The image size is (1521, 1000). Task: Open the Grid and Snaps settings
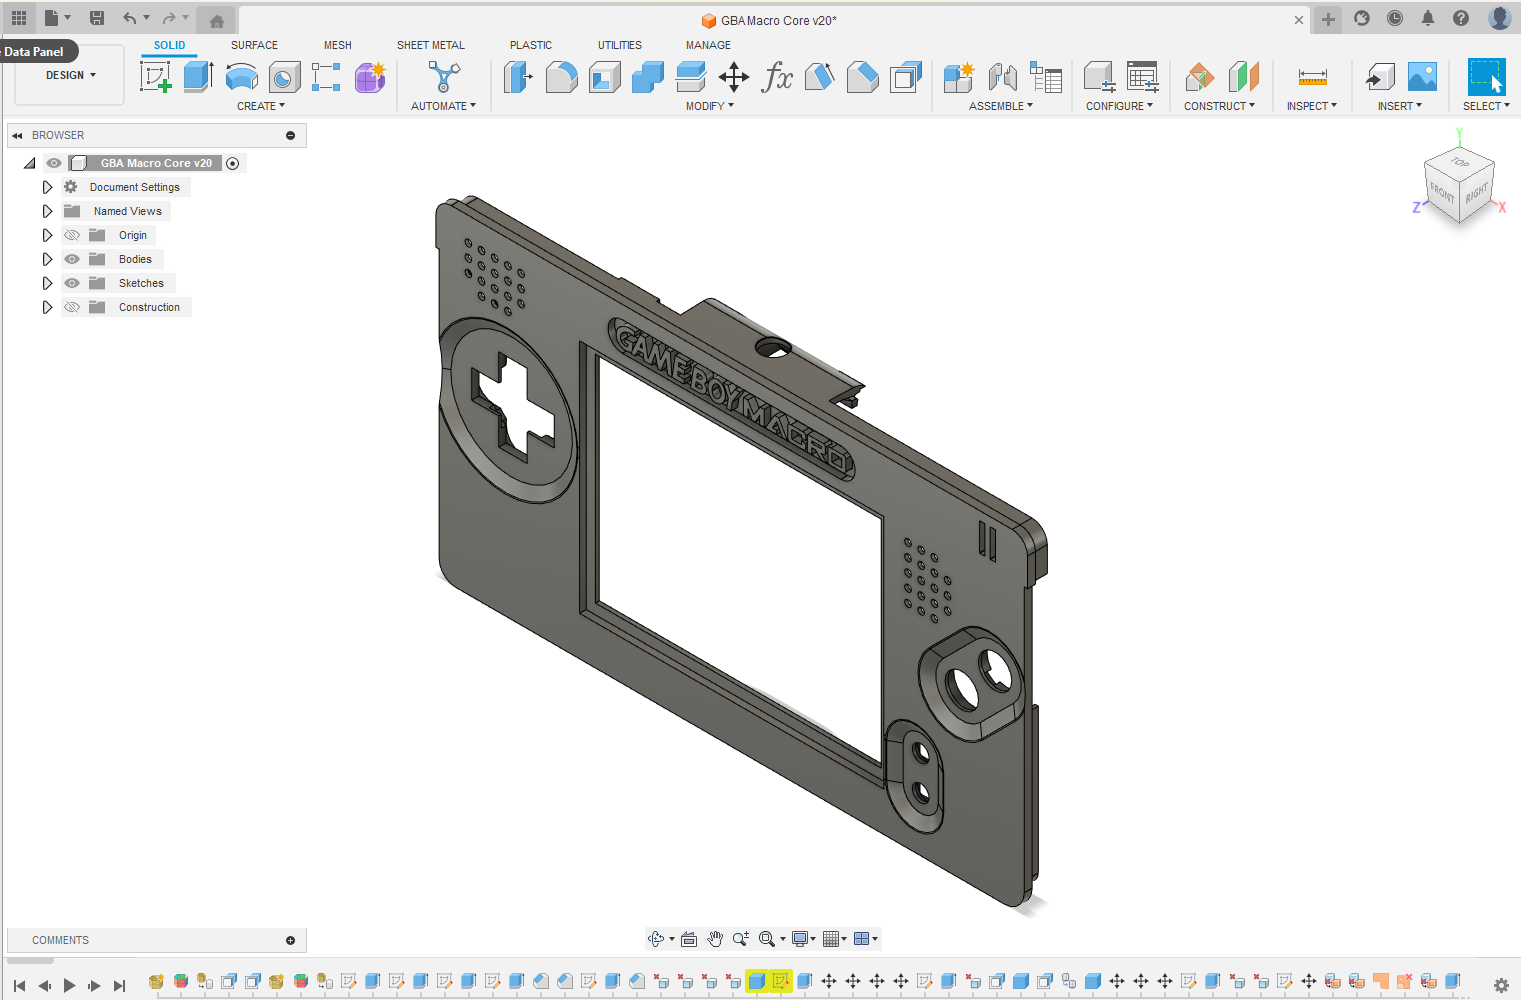[x=831, y=939]
